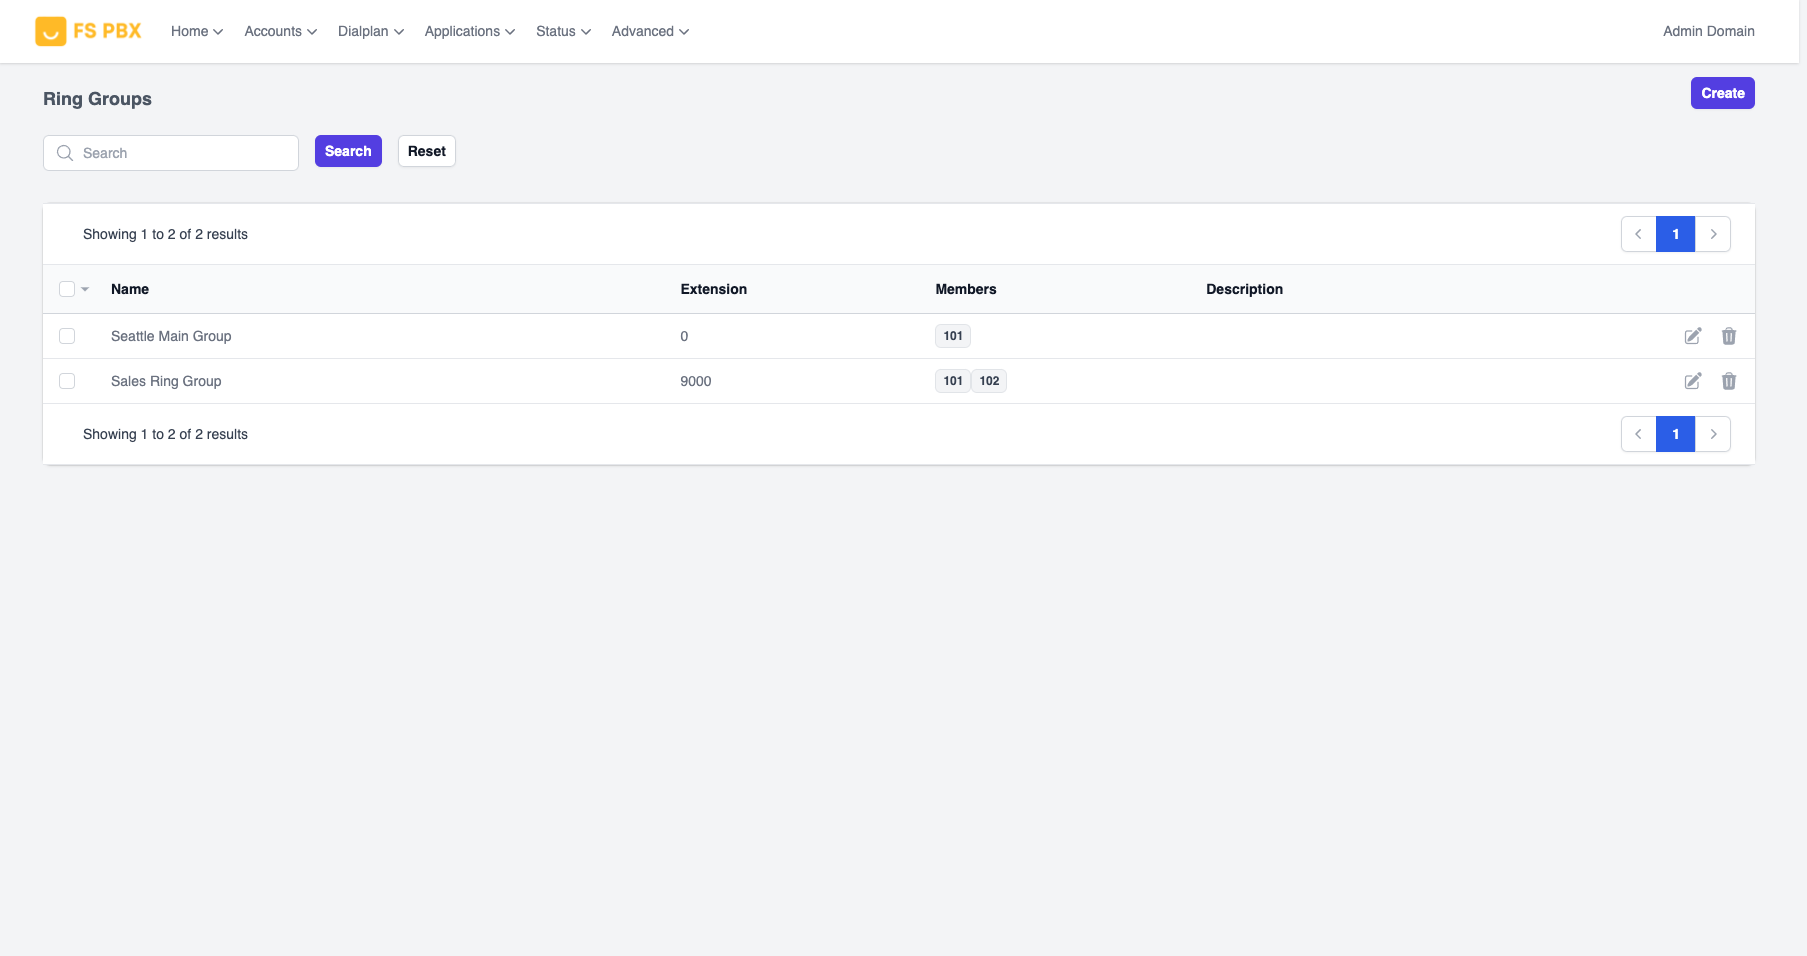Go to next page with right chevron
This screenshot has width=1807, height=956.
tap(1713, 233)
